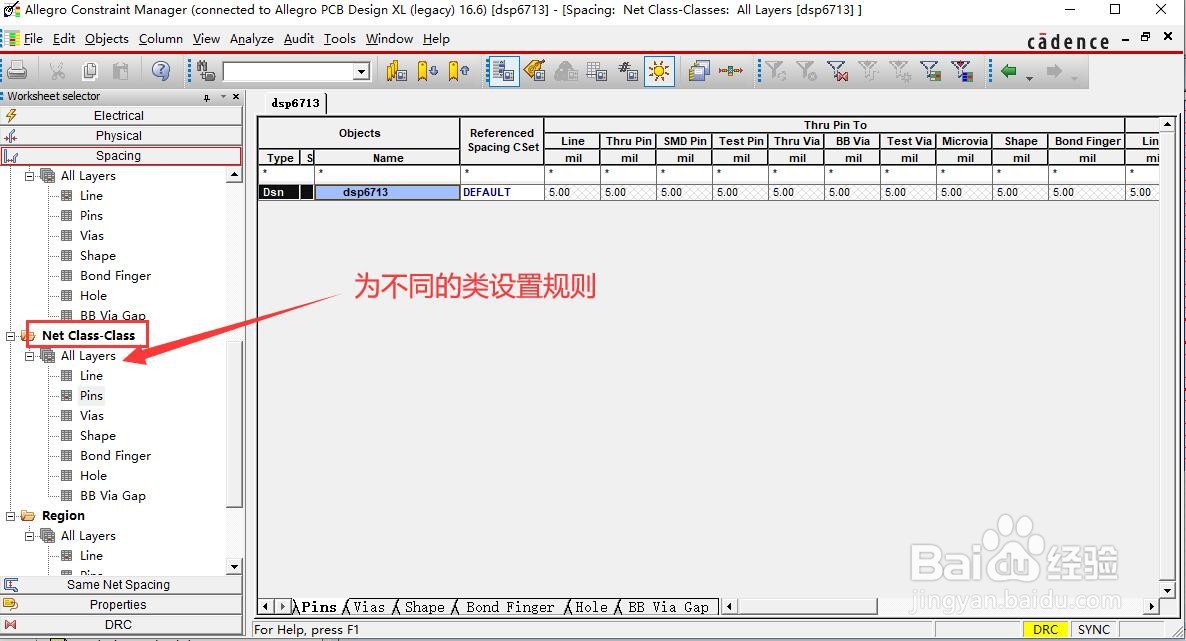The image size is (1186, 641).
Task: Collapse All Layers under Net Class-Class
Action: (29, 356)
